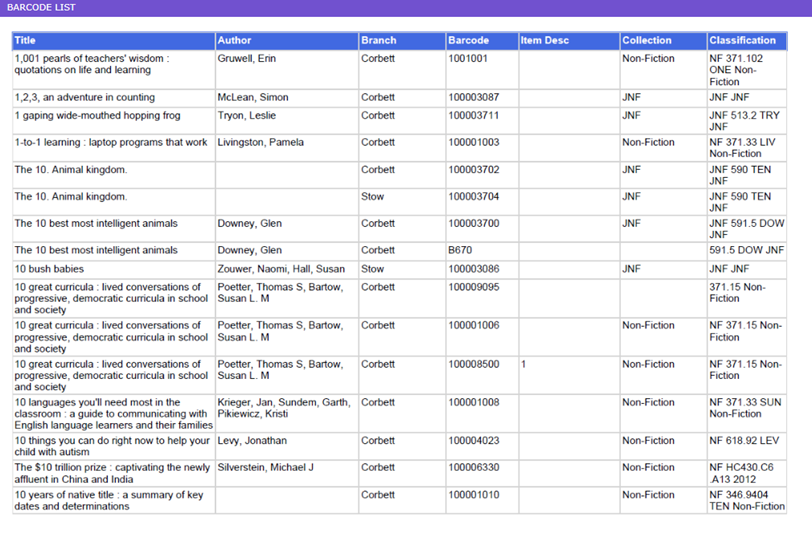Click classification 'NF 346.9404 TEN Non-Fiction'
The height and width of the screenshot is (539, 812).
coord(747,501)
